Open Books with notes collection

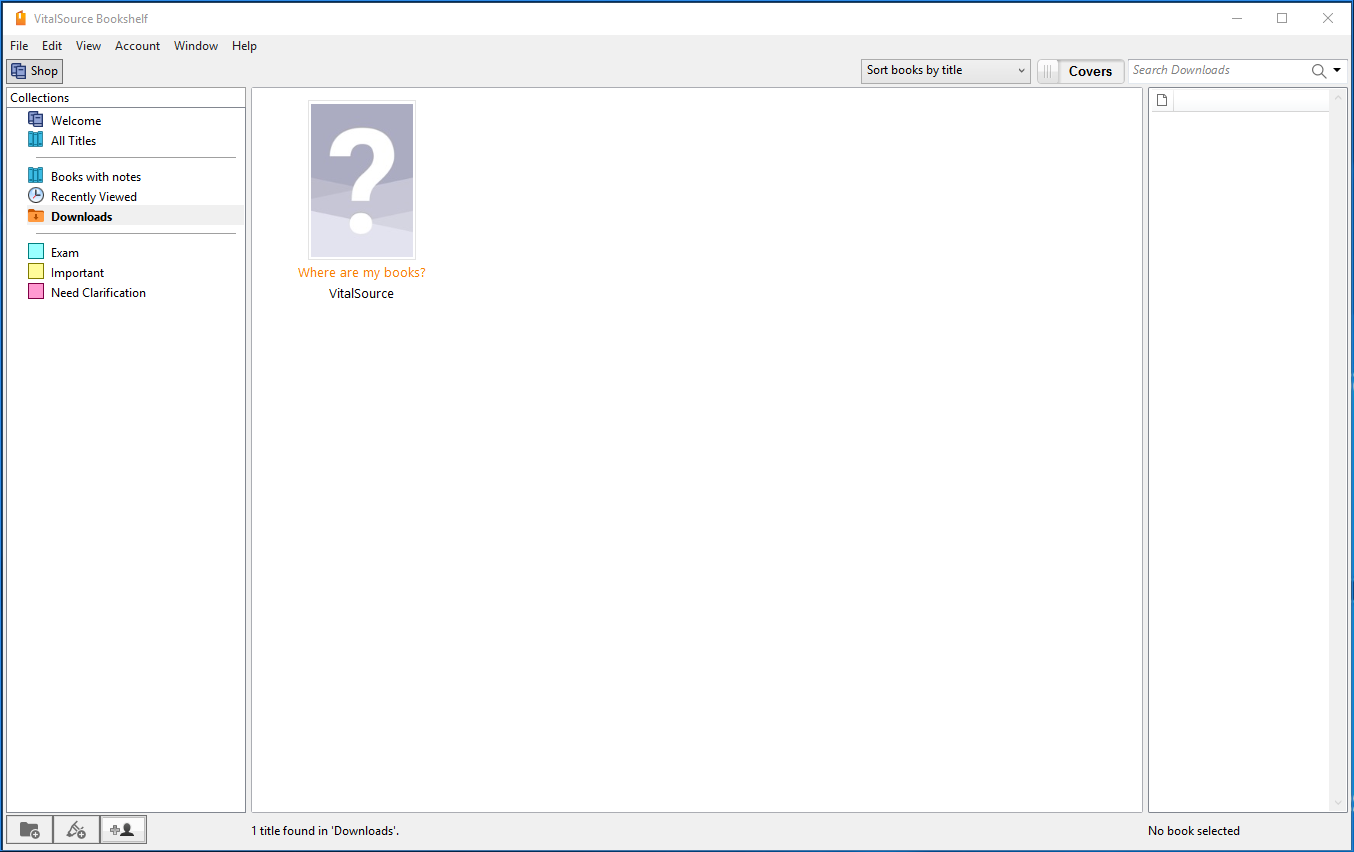coord(95,177)
